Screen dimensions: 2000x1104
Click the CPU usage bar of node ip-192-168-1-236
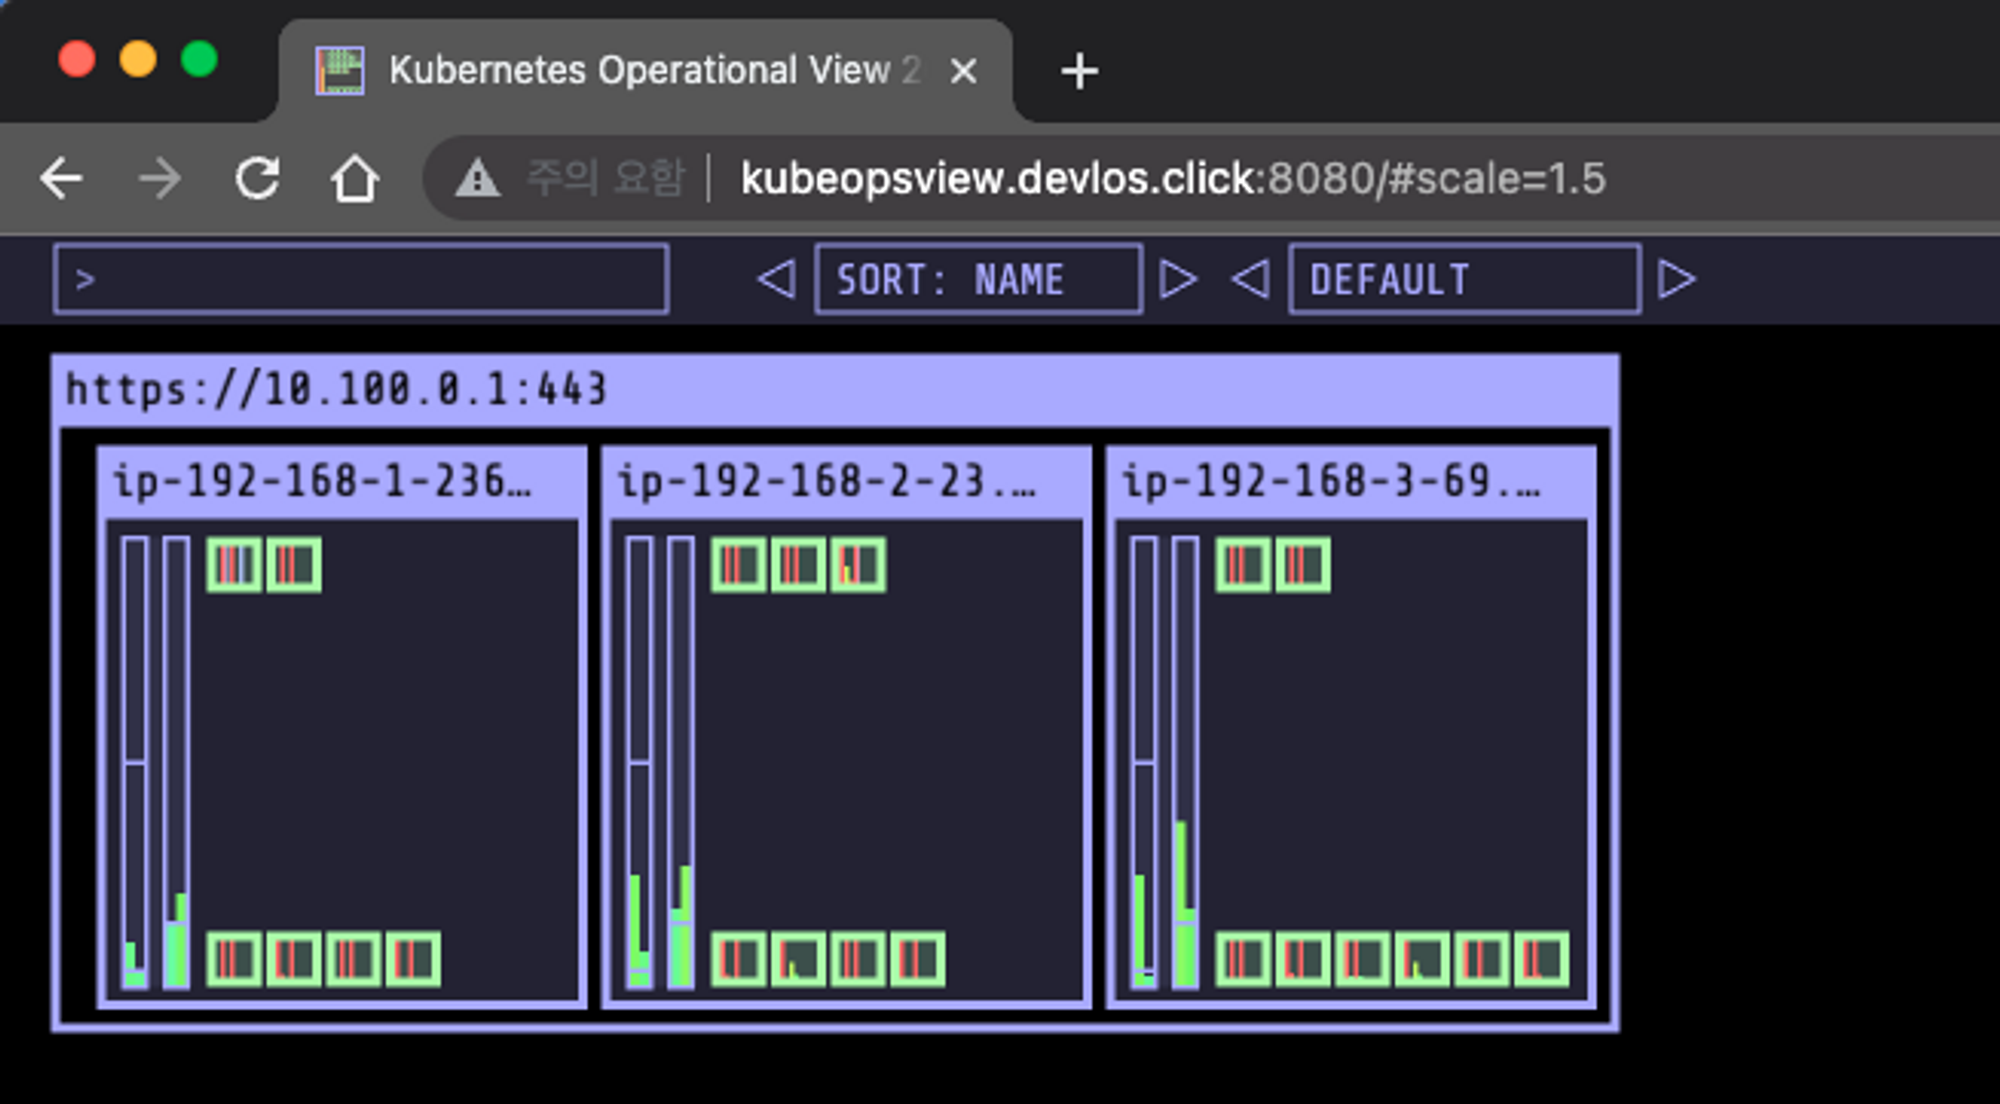[135, 762]
